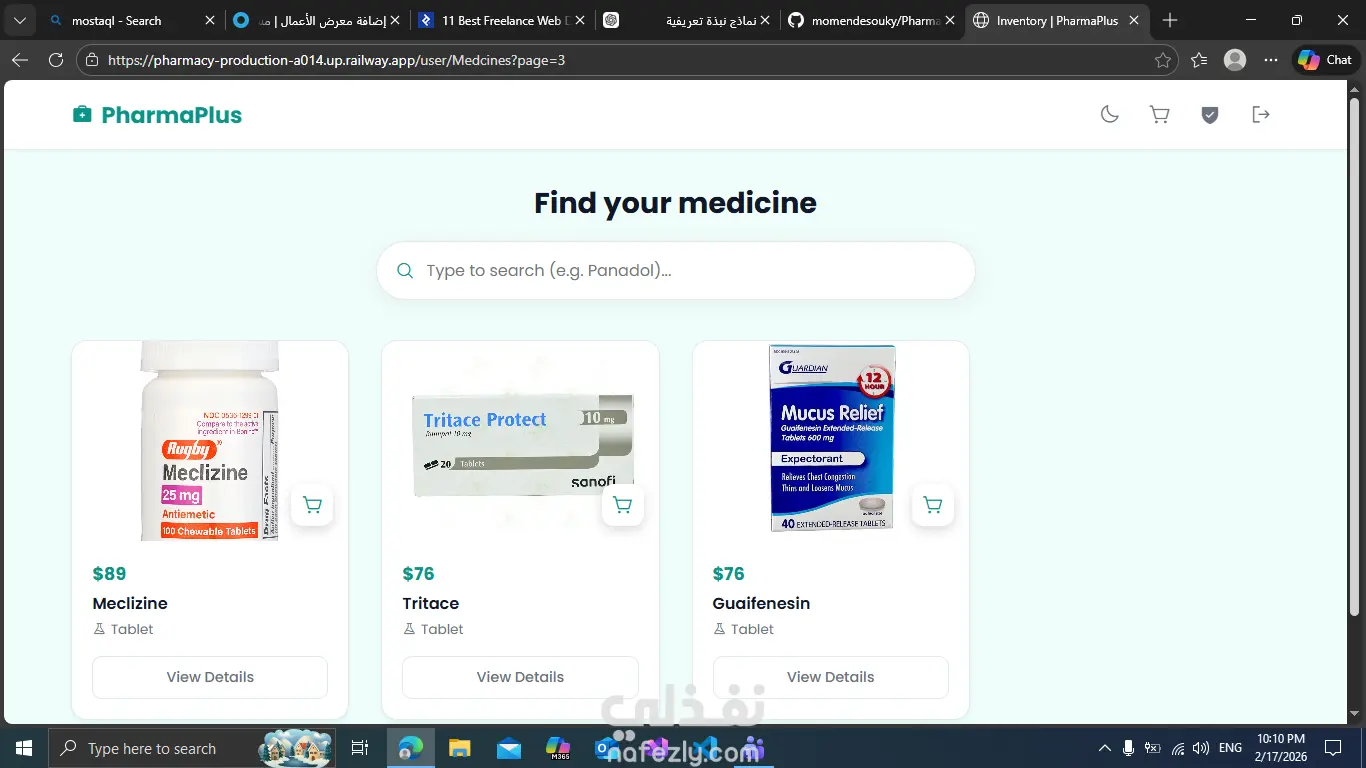Click the magnifier icon in search bar
Viewport: 1366px width, 768px height.
point(405,270)
